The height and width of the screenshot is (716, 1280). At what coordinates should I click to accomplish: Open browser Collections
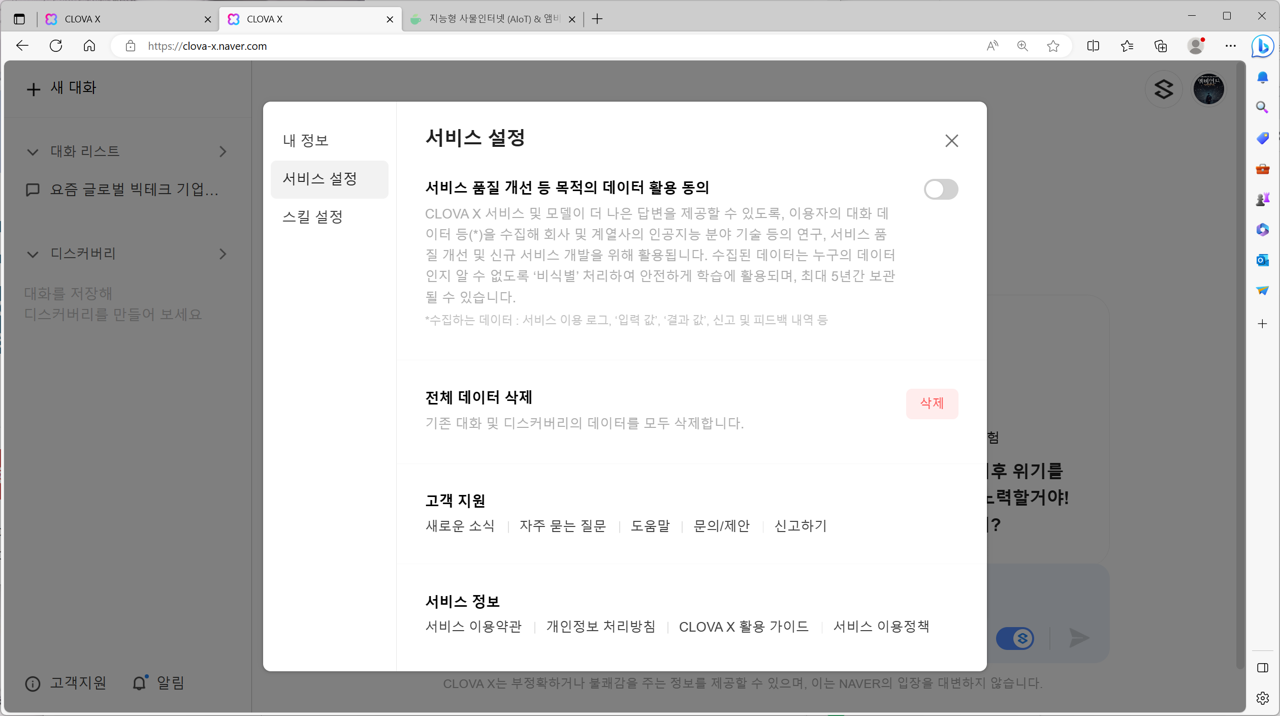tap(1161, 46)
